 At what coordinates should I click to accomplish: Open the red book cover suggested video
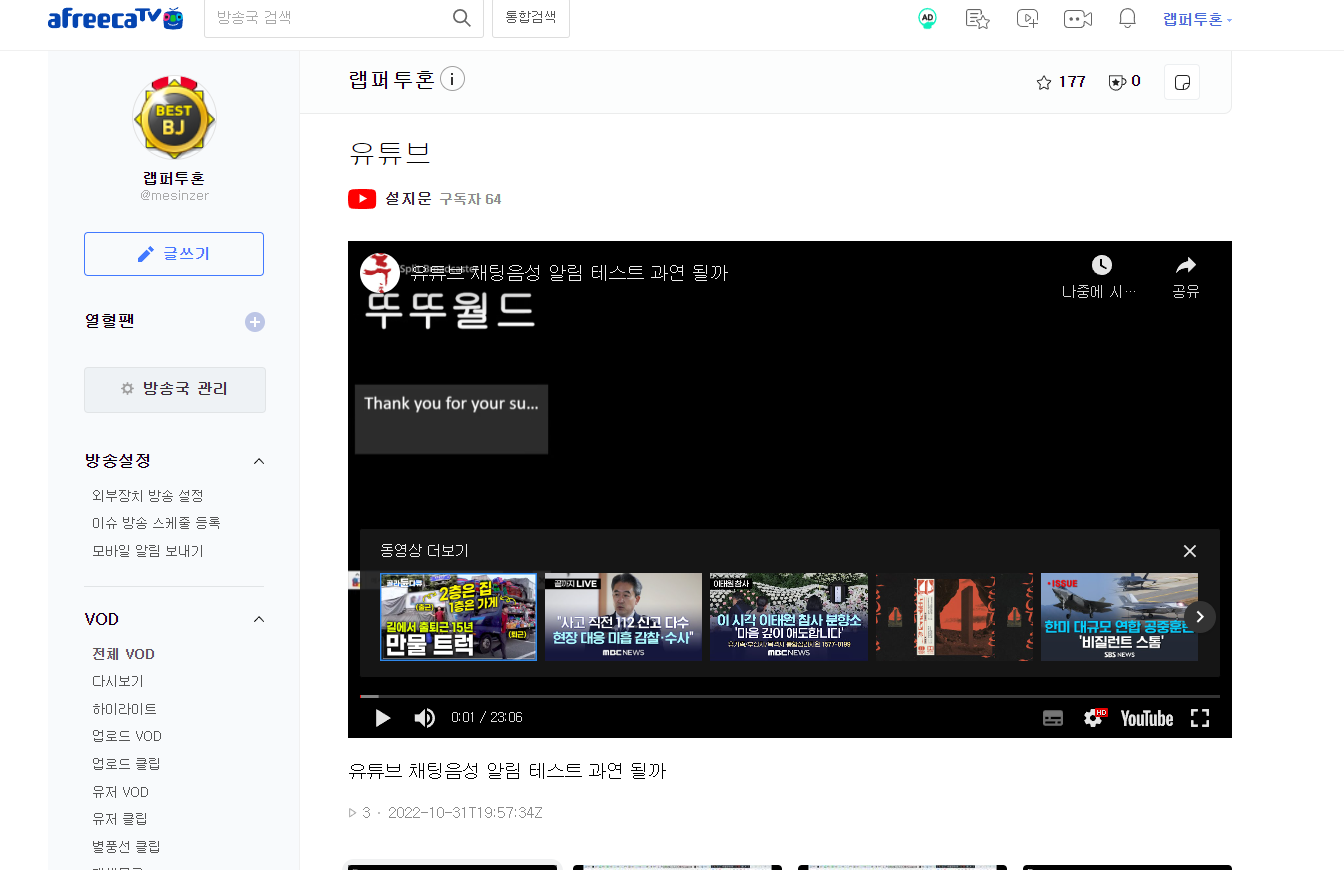pyautogui.click(x=954, y=617)
